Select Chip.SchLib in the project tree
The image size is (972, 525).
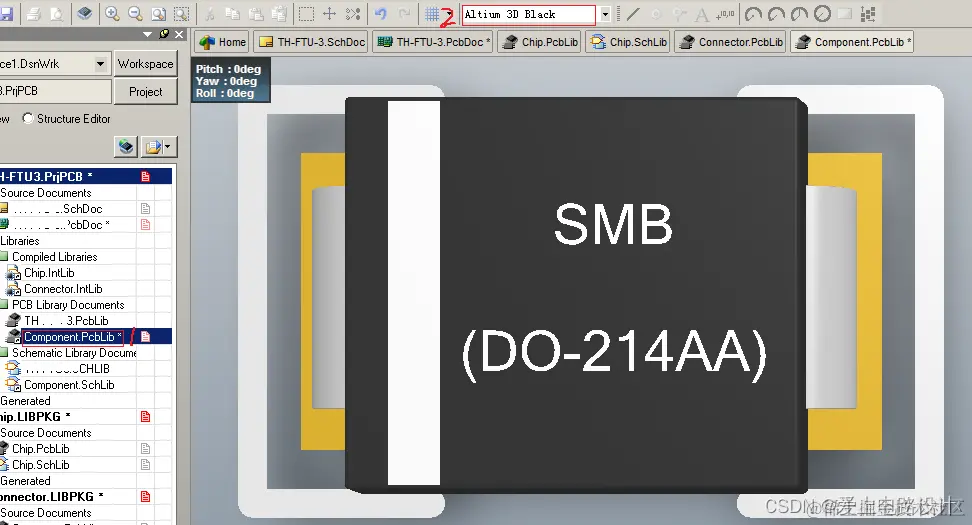point(40,465)
